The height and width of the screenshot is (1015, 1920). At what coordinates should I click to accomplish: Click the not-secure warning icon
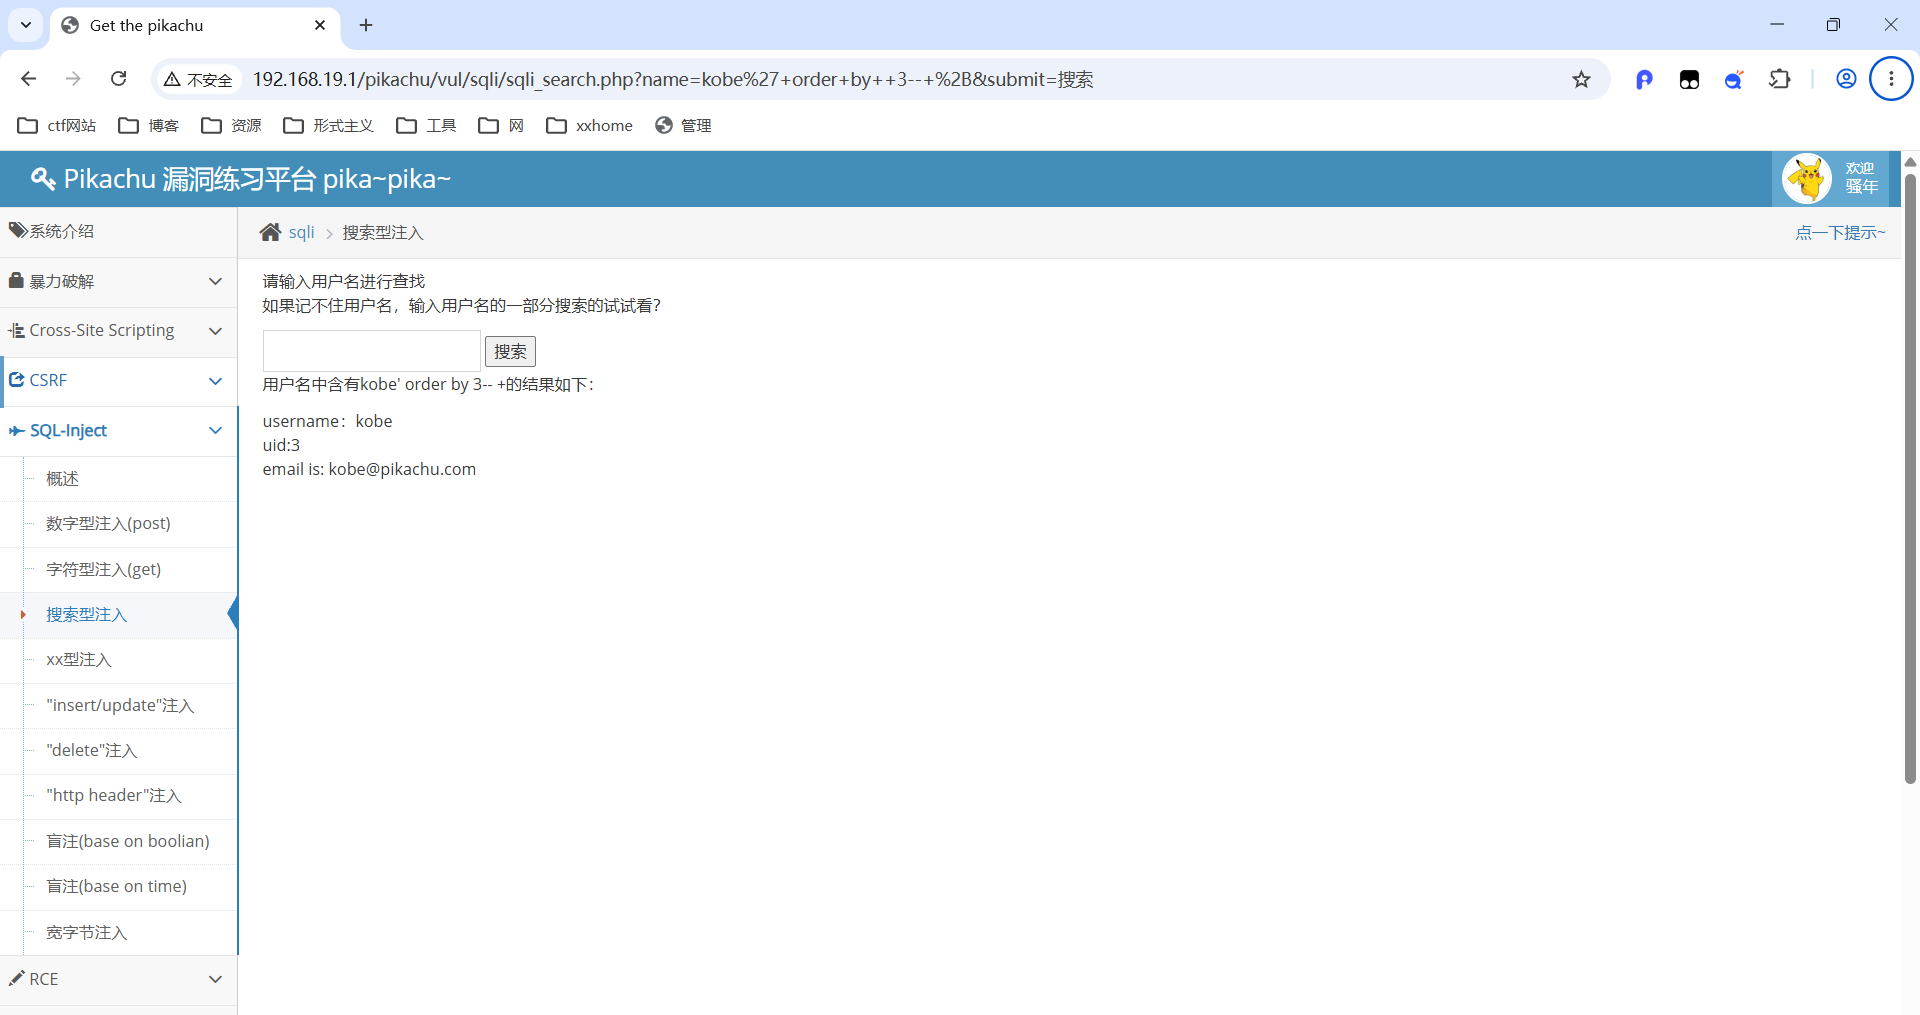172,79
